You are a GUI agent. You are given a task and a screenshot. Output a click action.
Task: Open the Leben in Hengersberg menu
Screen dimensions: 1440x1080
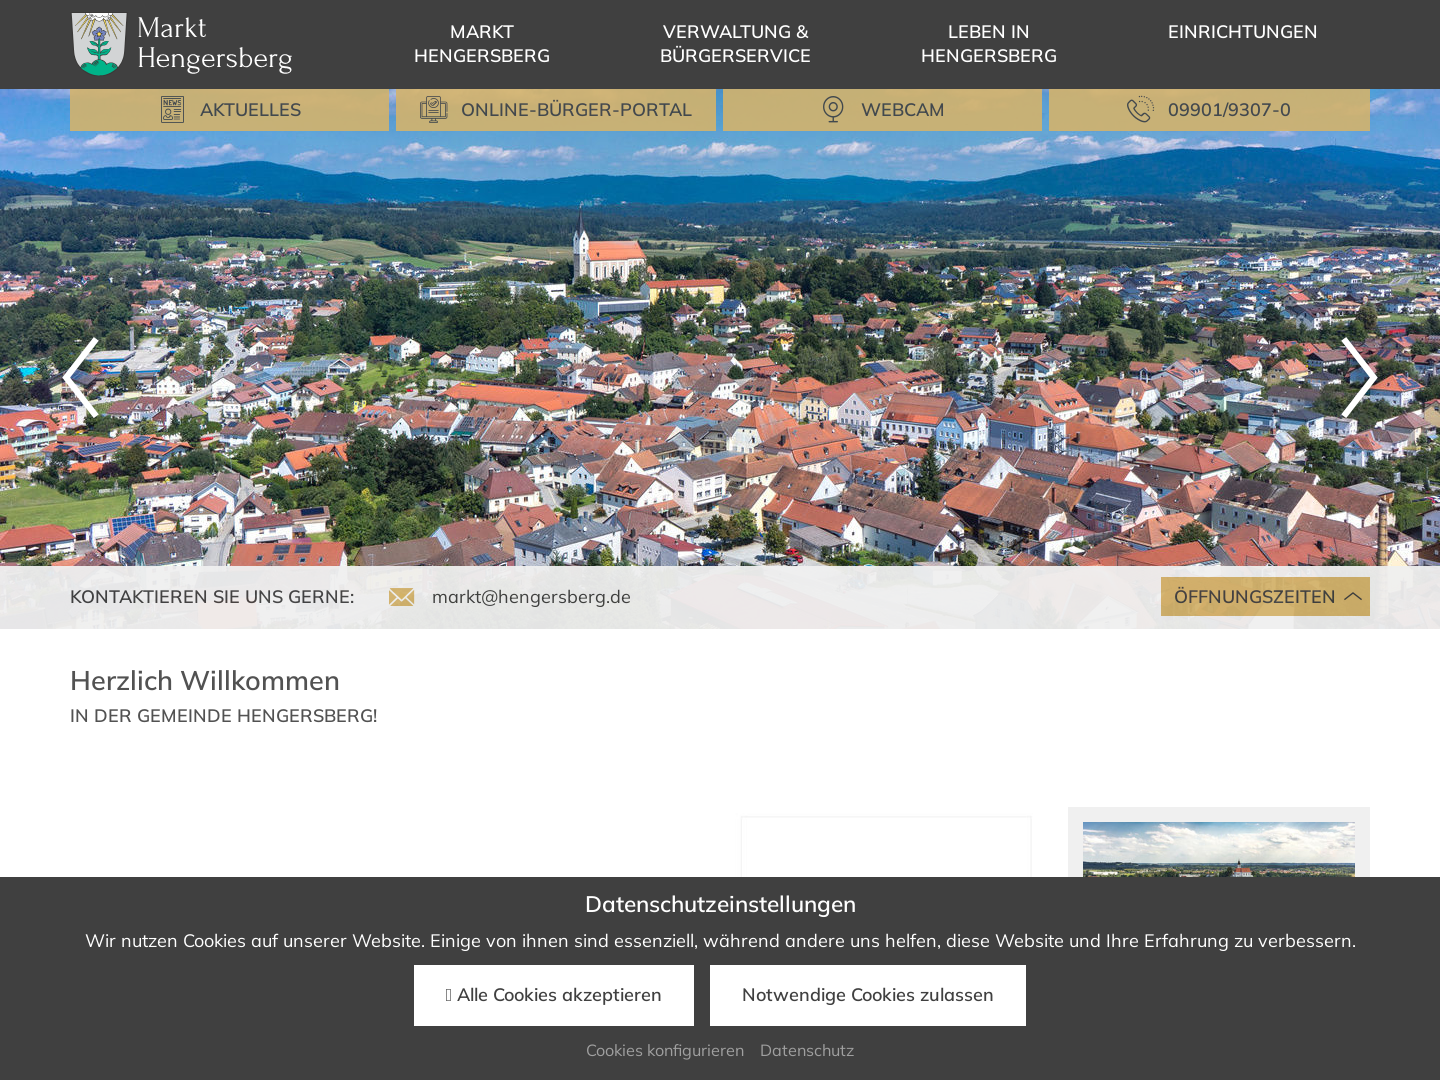(x=989, y=44)
